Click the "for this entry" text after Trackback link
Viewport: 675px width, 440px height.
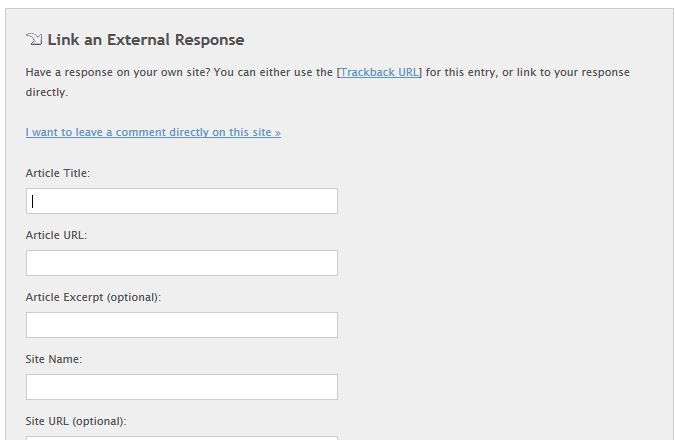456,73
